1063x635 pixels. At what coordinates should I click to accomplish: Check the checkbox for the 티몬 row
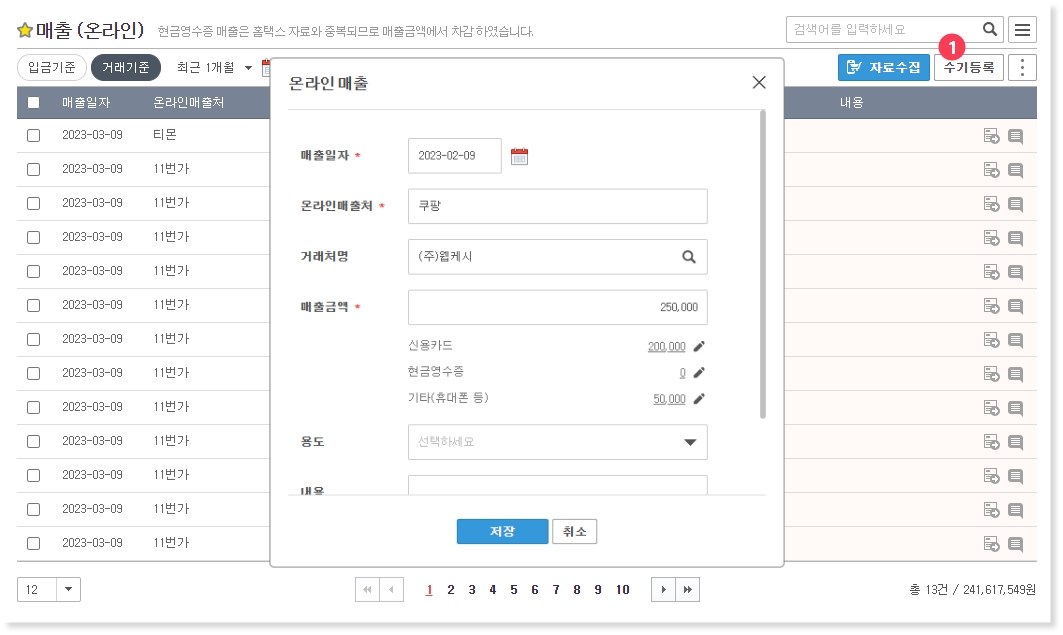tap(34, 135)
